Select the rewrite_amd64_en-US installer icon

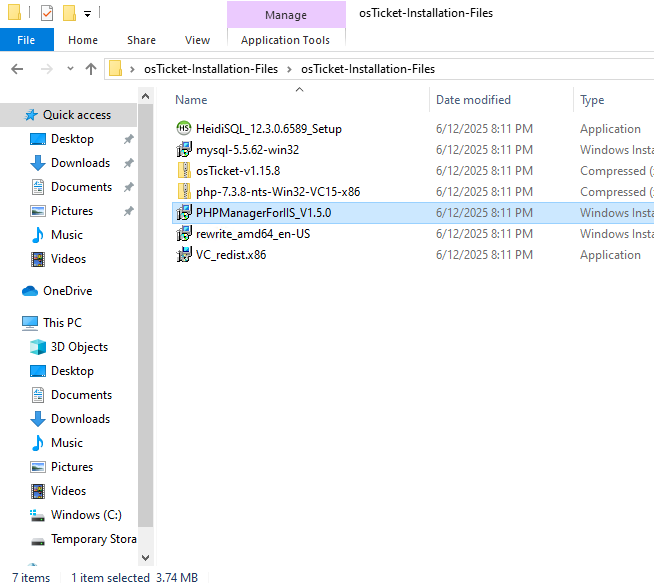pyautogui.click(x=184, y=234)
